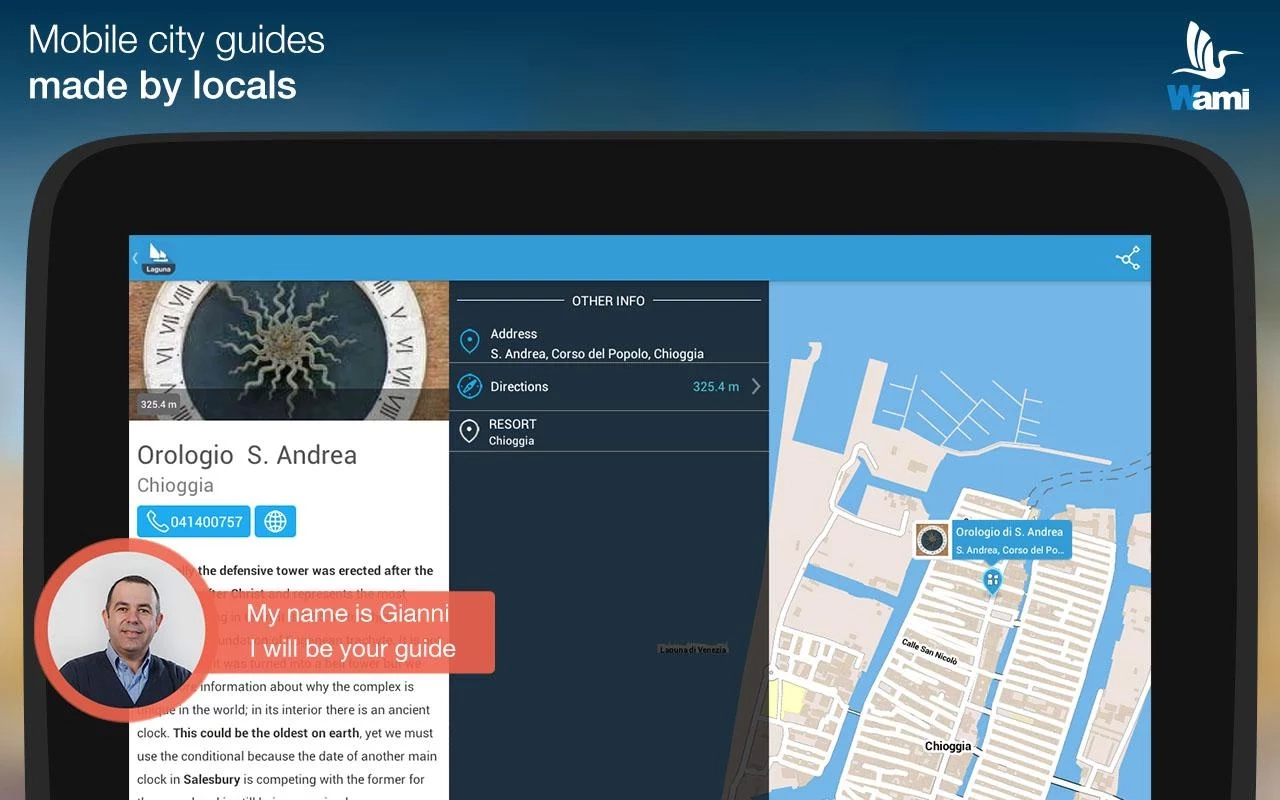
Task: Tap the blue map marker pin
Action: pos(992,581)
